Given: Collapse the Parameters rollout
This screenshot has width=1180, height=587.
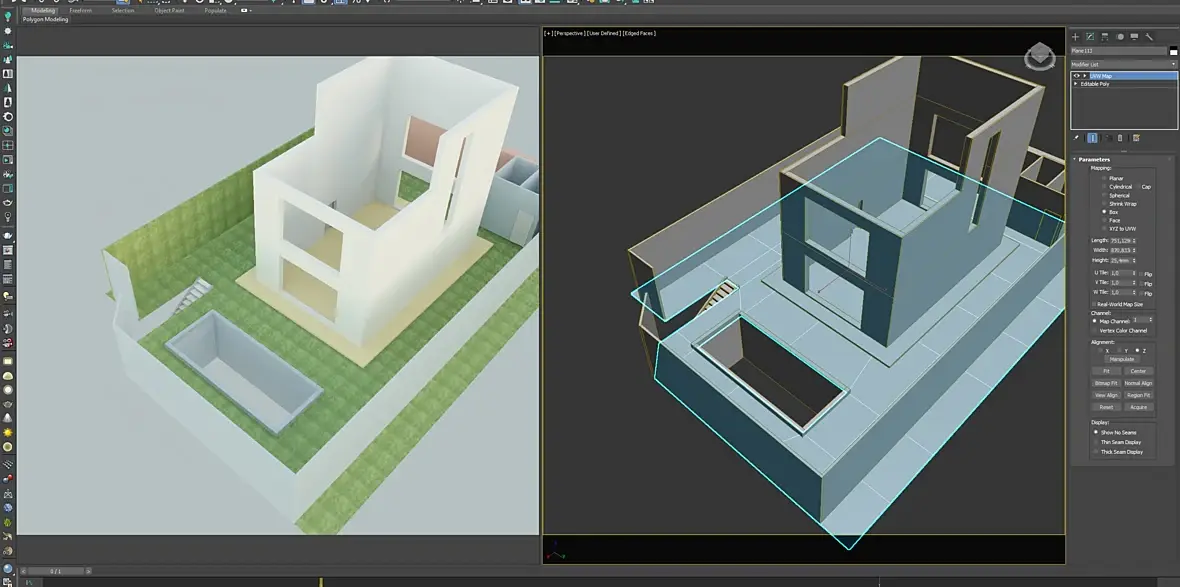Looking at the screenshot, I should click(x=1093, y=160).
